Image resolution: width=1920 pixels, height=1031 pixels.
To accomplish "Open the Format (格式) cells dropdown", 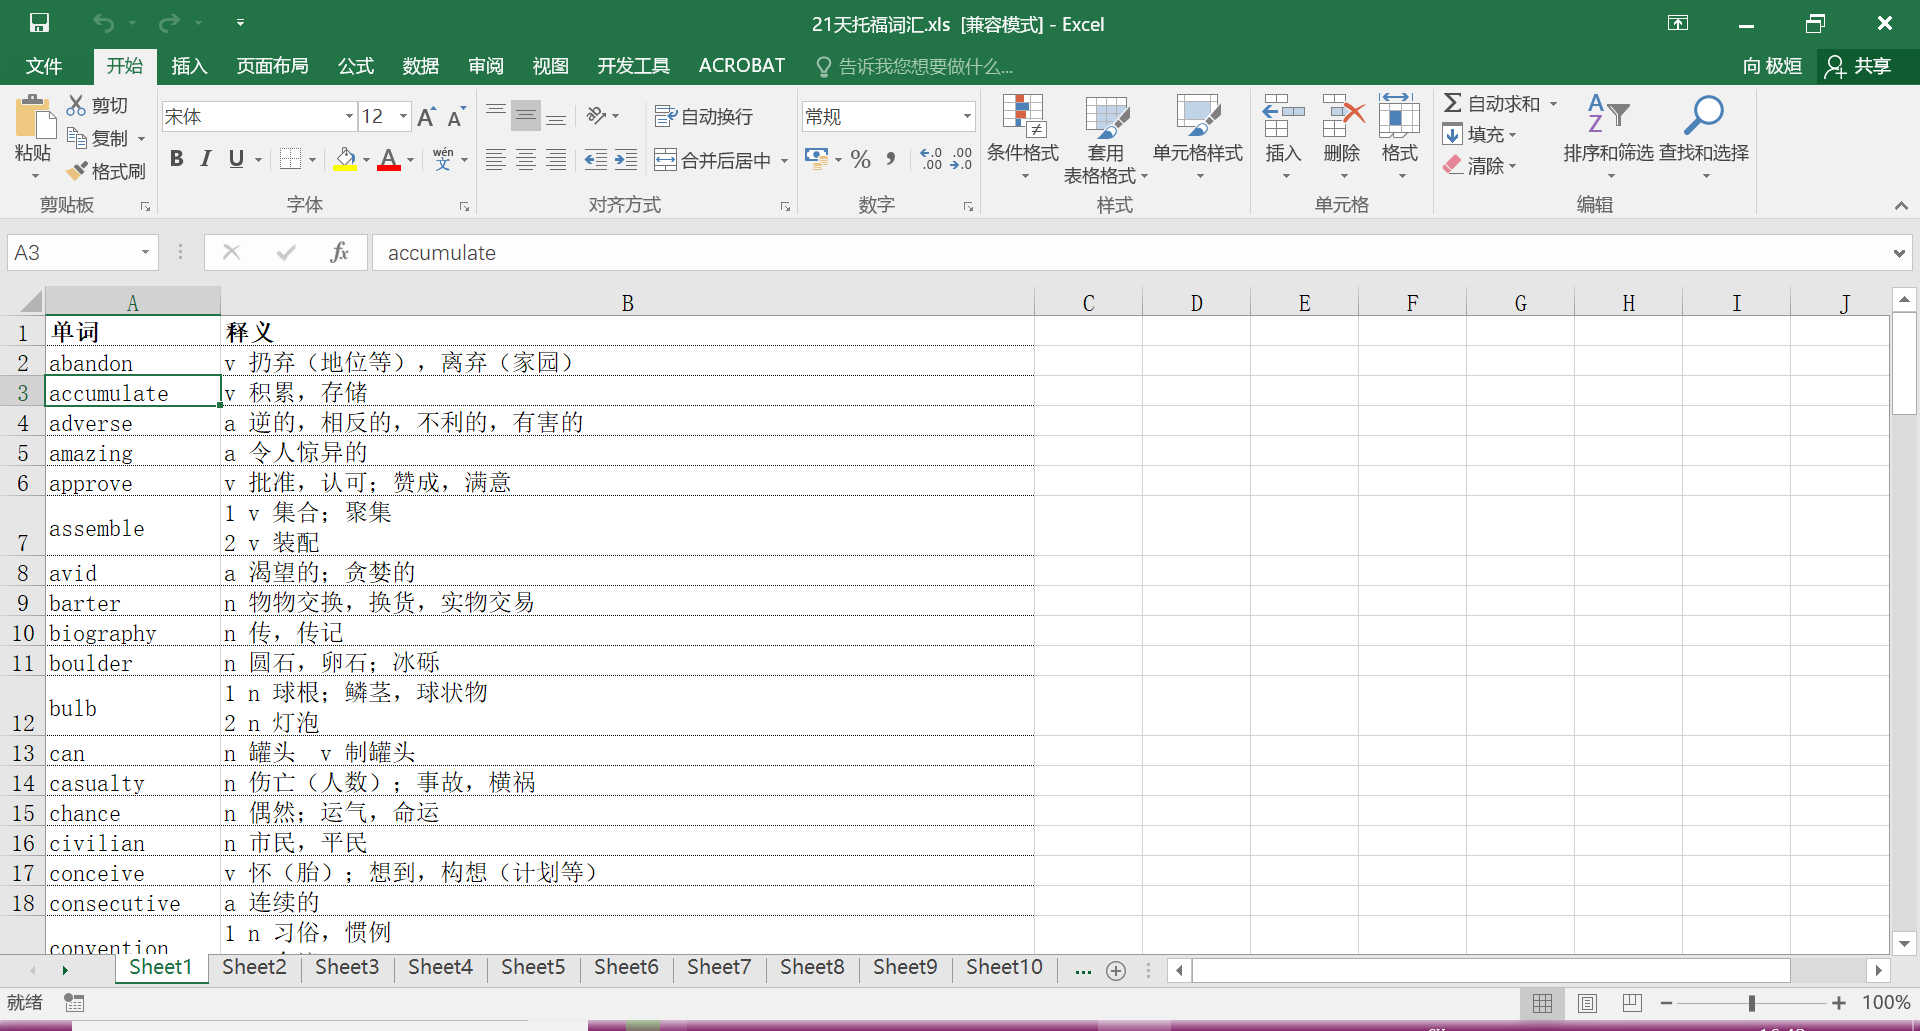I will [x=1400, y=138].
